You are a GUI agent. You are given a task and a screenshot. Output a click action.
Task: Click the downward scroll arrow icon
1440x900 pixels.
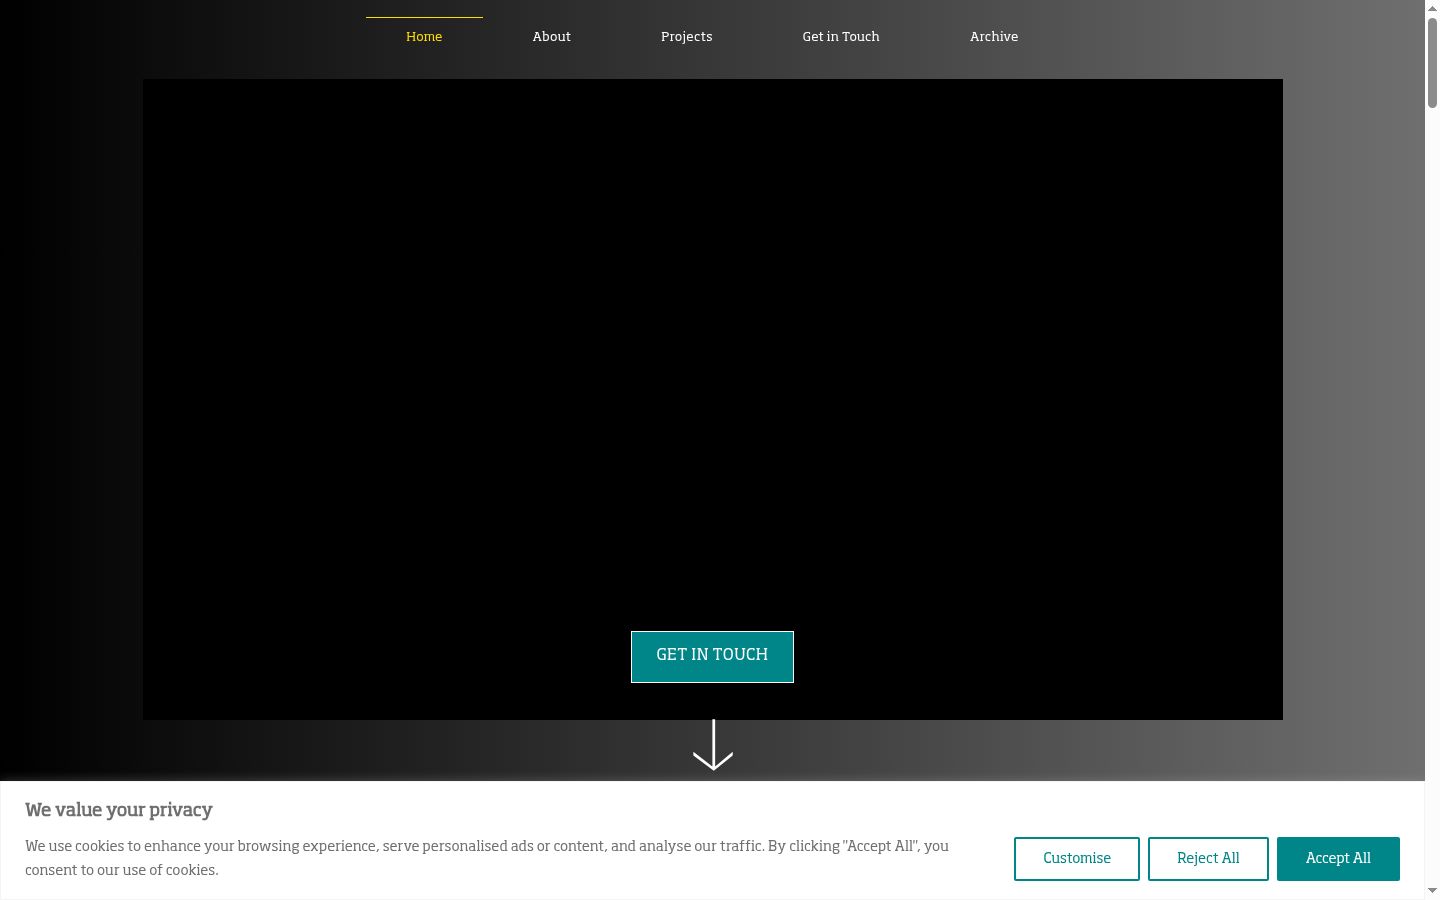pyautogui.click(x=713, y=745)
